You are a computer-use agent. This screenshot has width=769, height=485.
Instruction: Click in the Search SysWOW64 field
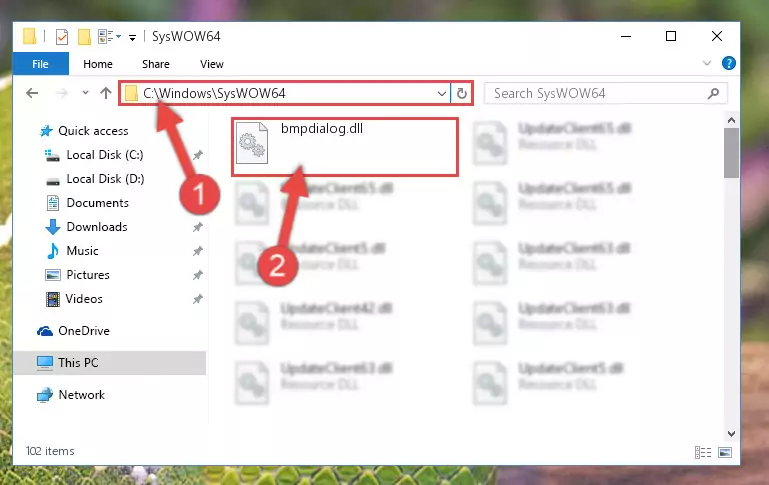[x=597, y=93]
